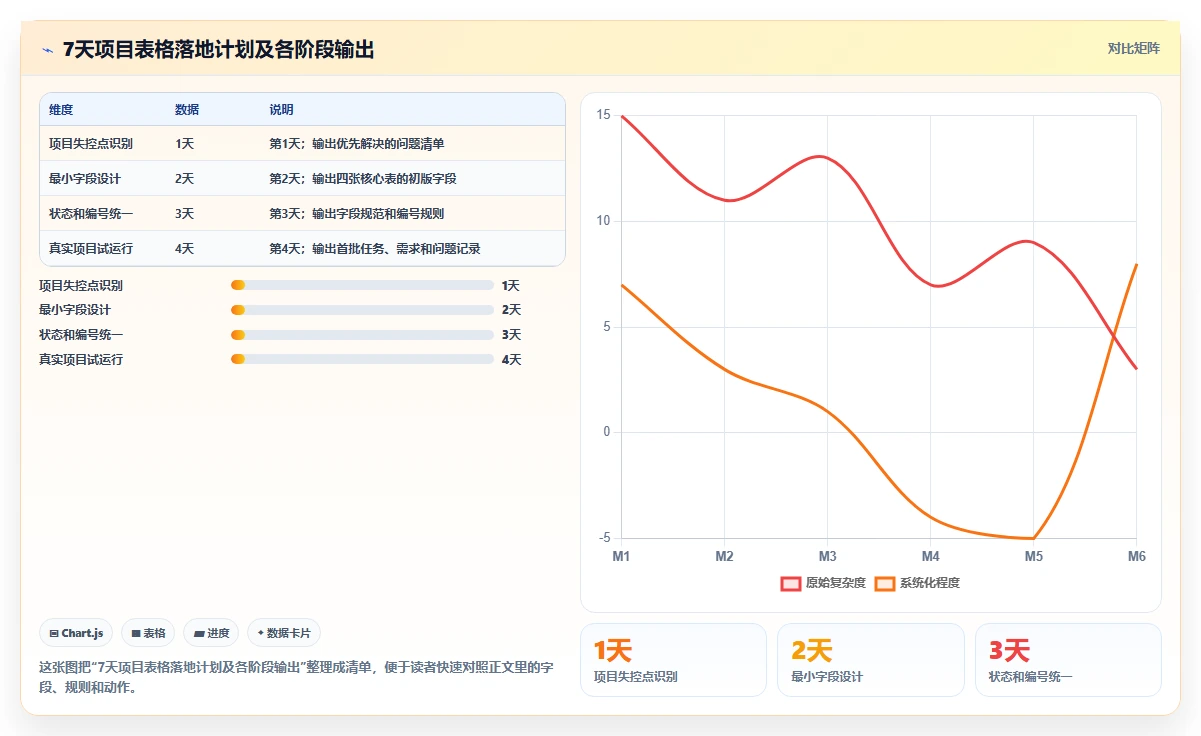Click the 进度 tag chip
This screenshot has width=1201, height=736.
pyautogui.click(x=211, y=633)
